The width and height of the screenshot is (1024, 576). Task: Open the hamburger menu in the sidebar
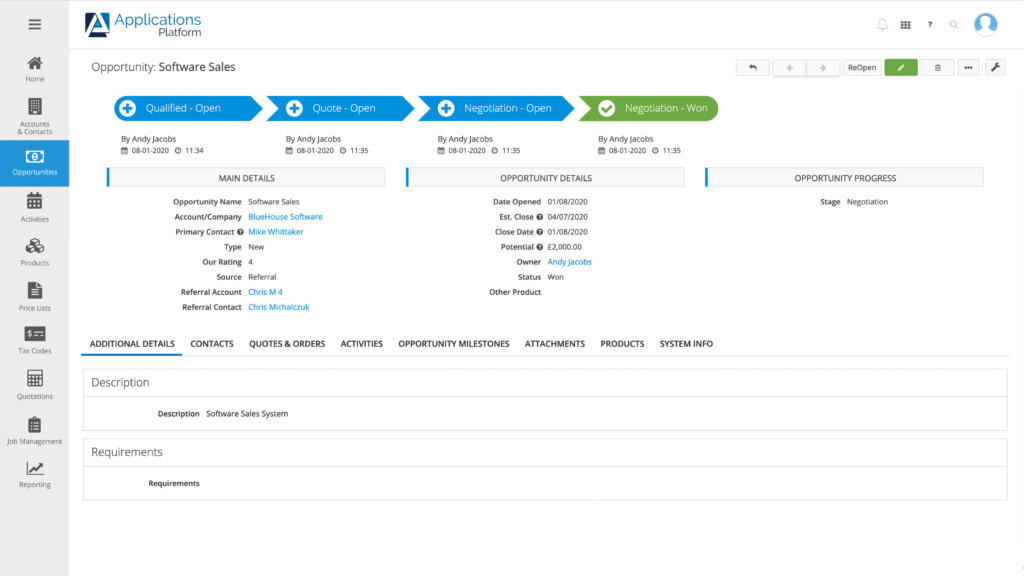click(34, 24)
